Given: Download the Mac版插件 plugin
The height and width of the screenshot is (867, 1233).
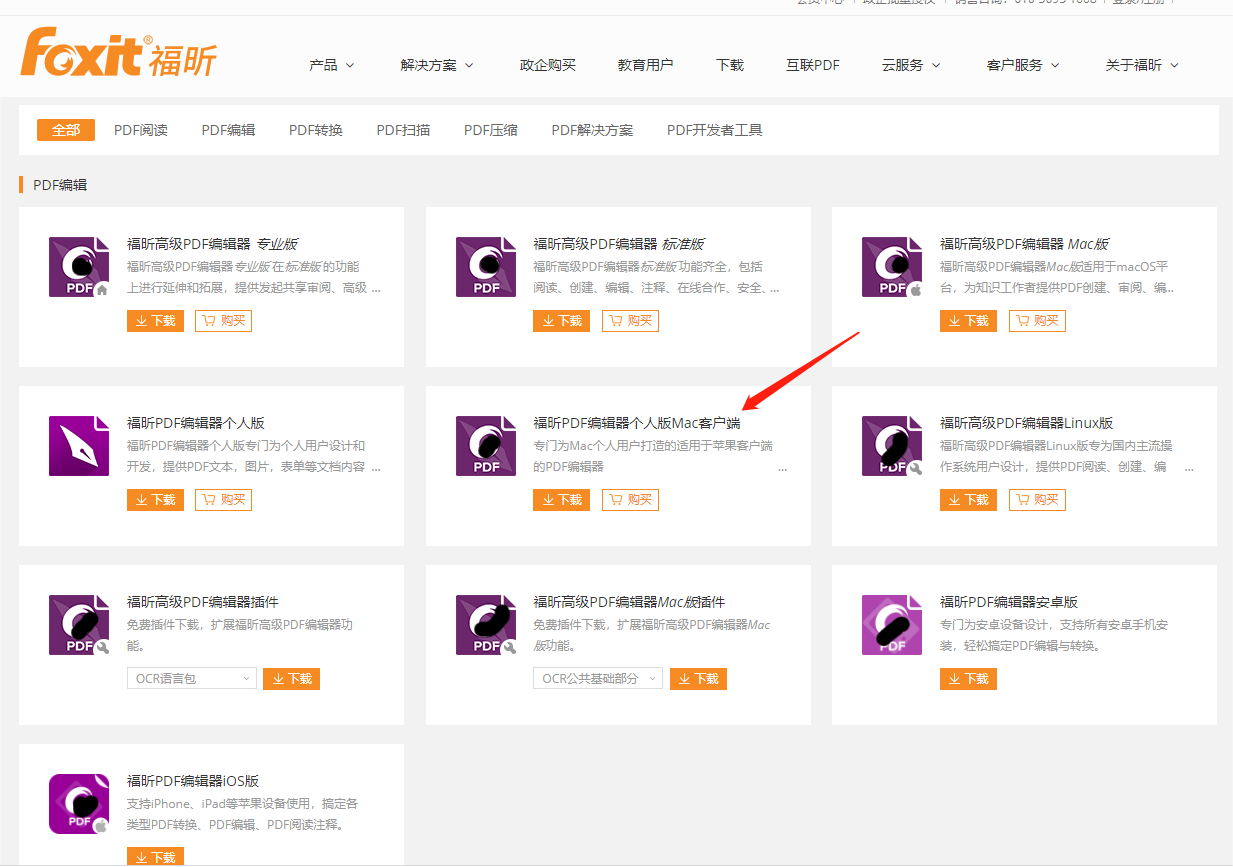Looking at the screenshot, I should 698,679.
